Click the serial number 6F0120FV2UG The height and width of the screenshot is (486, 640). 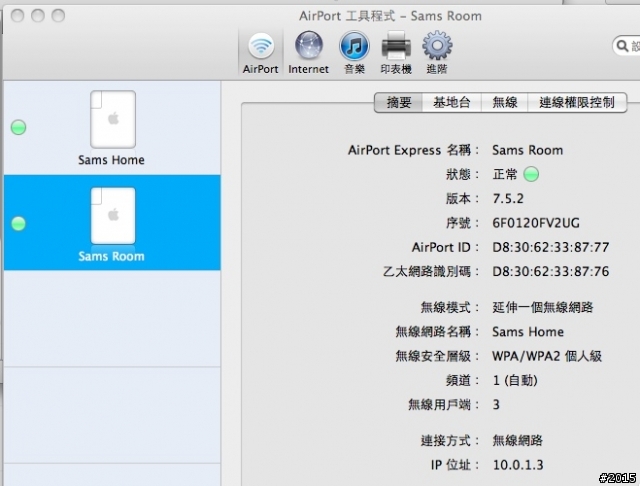coord(536,223)
